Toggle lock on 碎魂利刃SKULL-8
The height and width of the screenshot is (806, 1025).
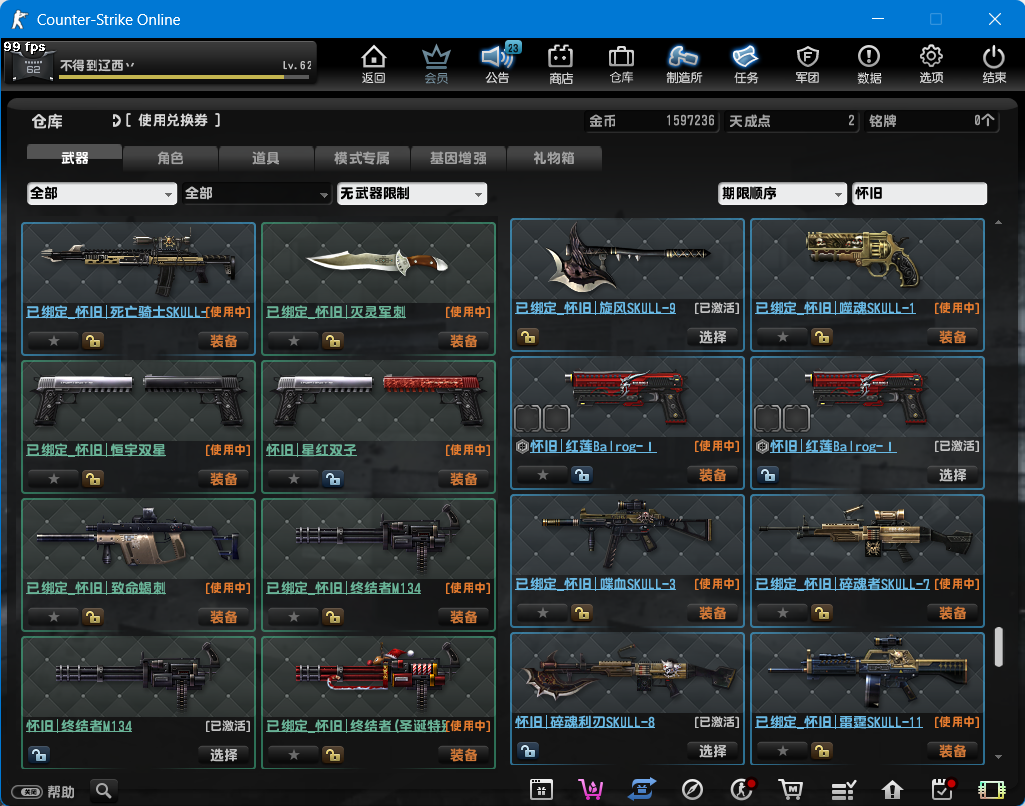(528, 750)
